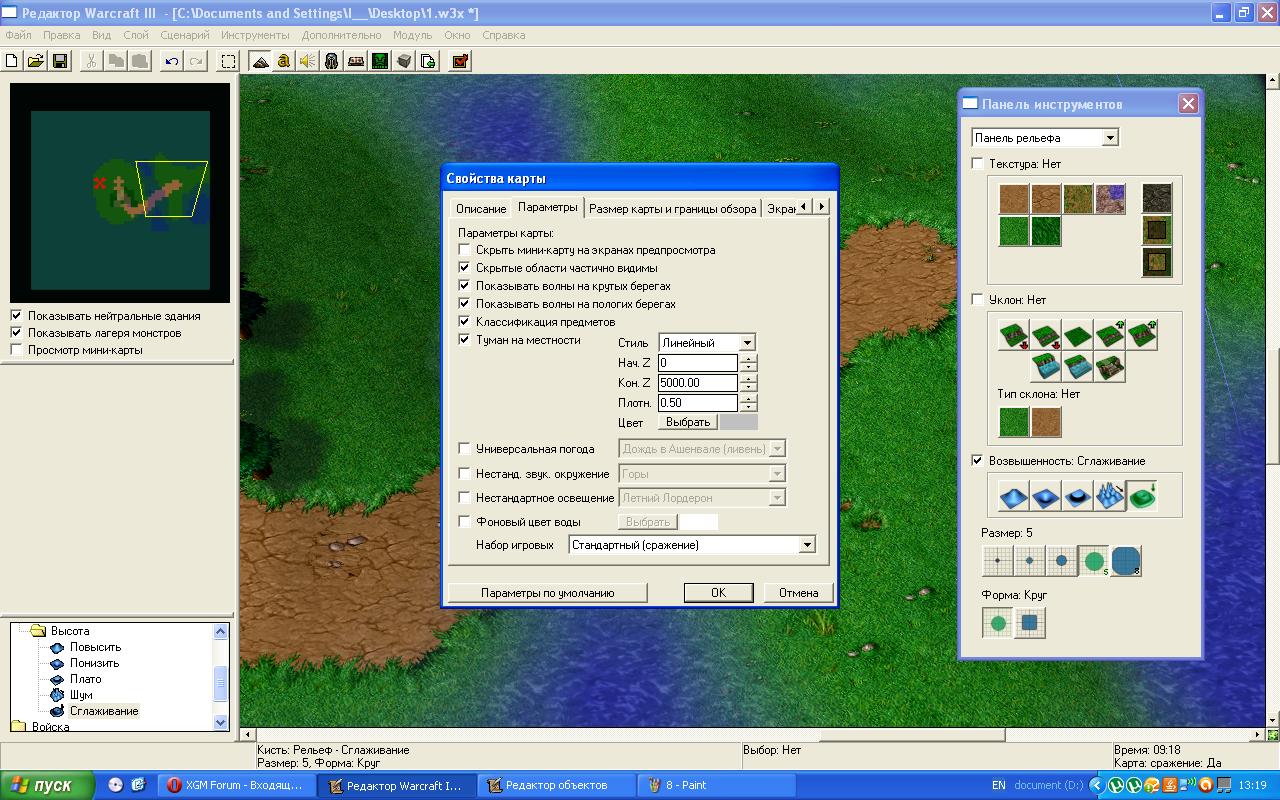Image resolution: width=1280 pixels, height=800 pixels.
Task: Save the map with the floppy disk icon
Action: (x=60, y=61)
